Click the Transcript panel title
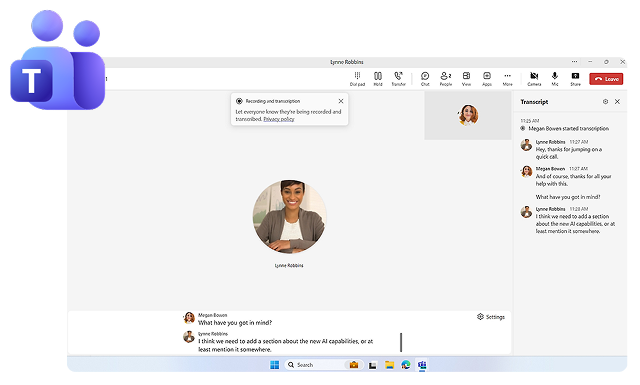The width and height of the screenshot is (640, 385). 534,102
